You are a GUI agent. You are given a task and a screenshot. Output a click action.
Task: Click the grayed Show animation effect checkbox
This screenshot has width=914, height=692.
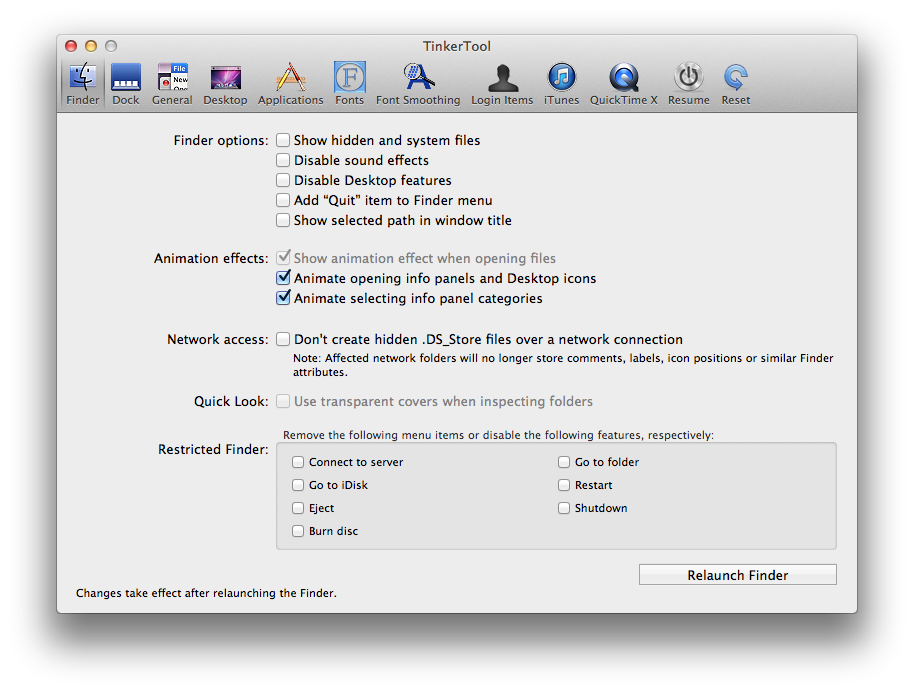[x=283, y=257]
